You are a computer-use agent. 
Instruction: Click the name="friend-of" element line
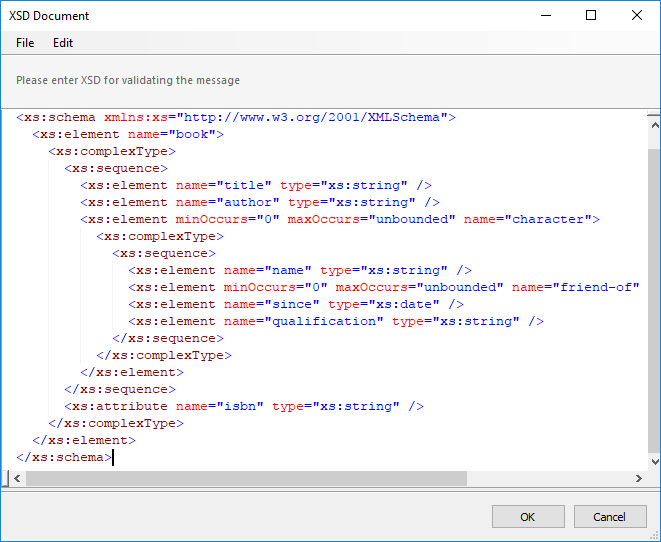tap(384, 287)
